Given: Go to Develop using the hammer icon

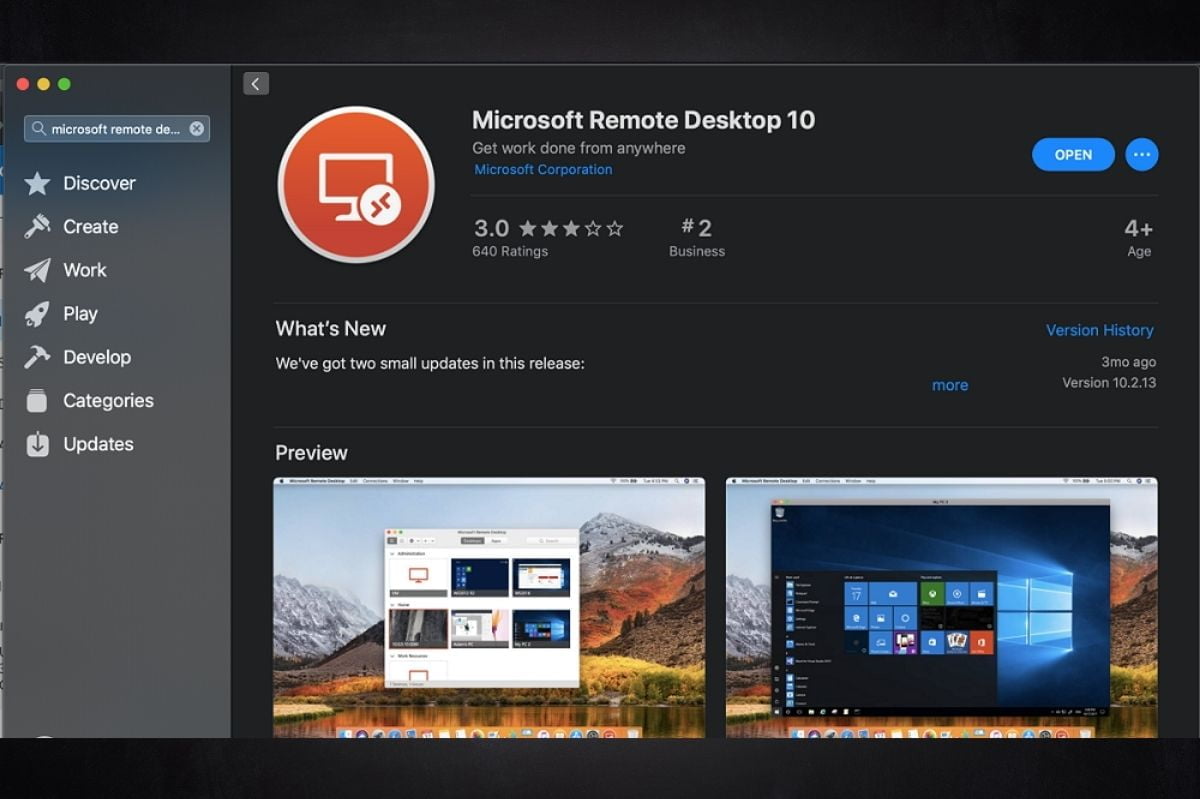Looking at the screenshot, I should 37,357.
